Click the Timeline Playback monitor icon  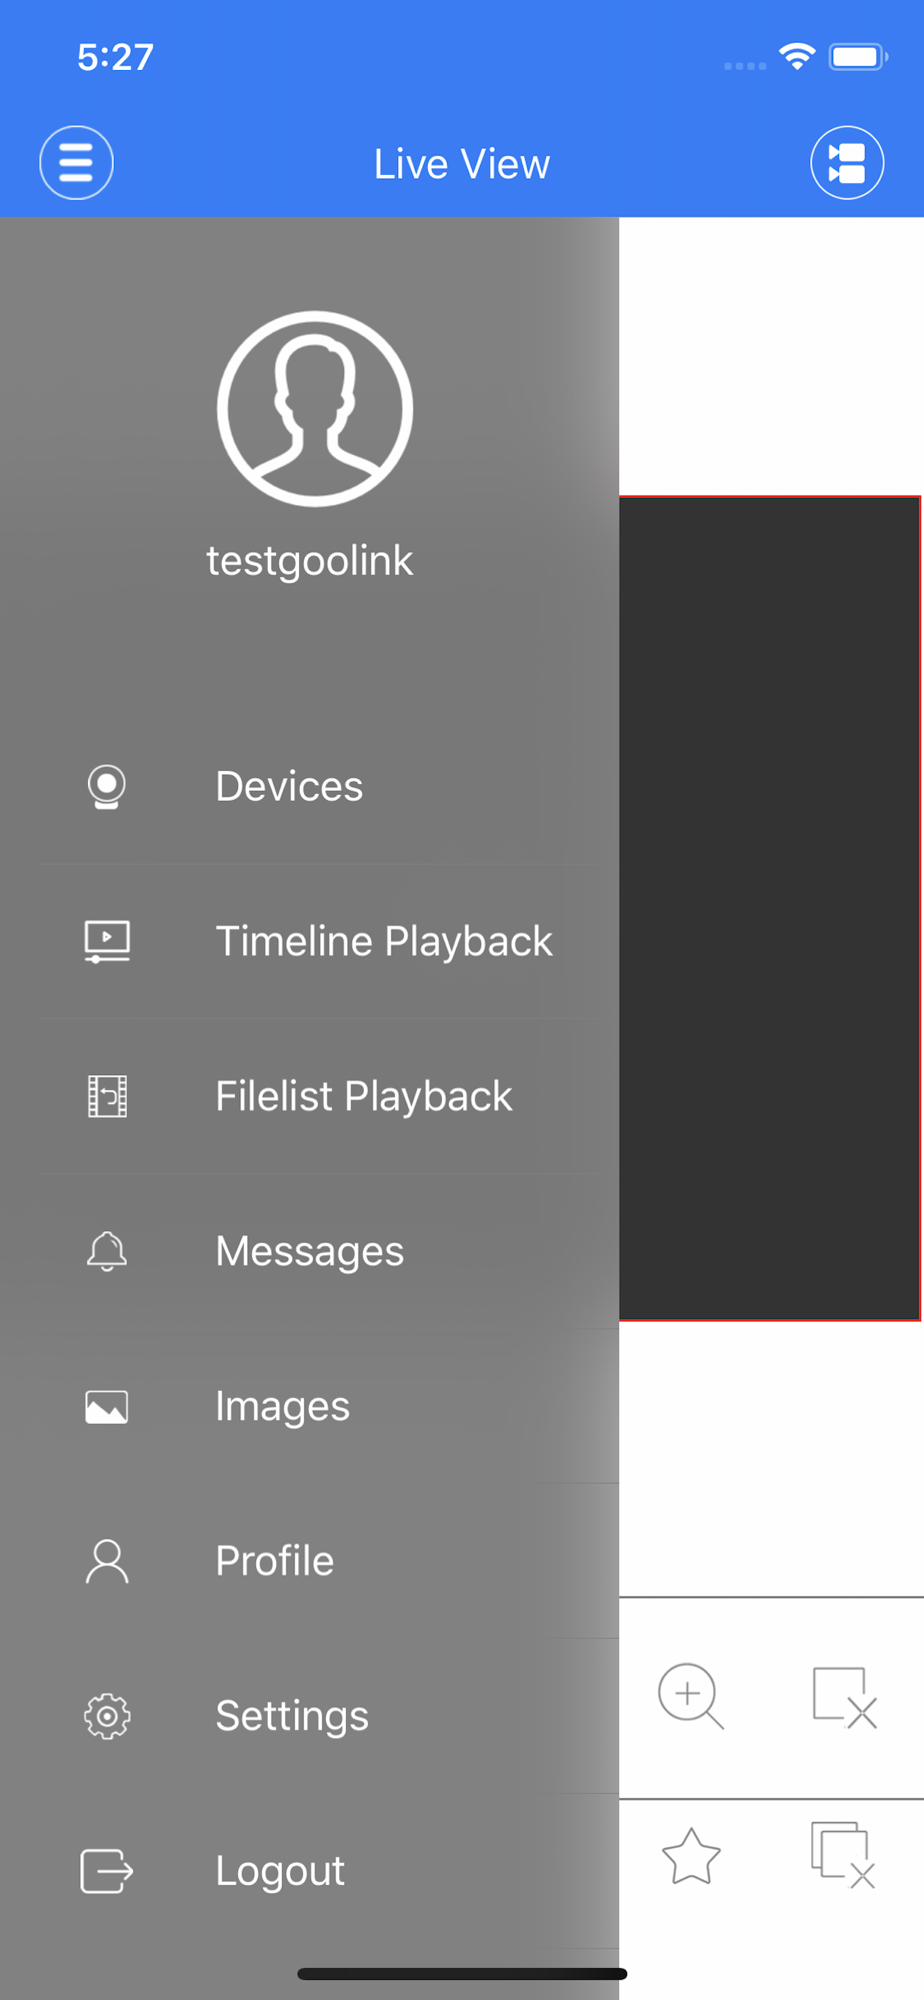107,942
